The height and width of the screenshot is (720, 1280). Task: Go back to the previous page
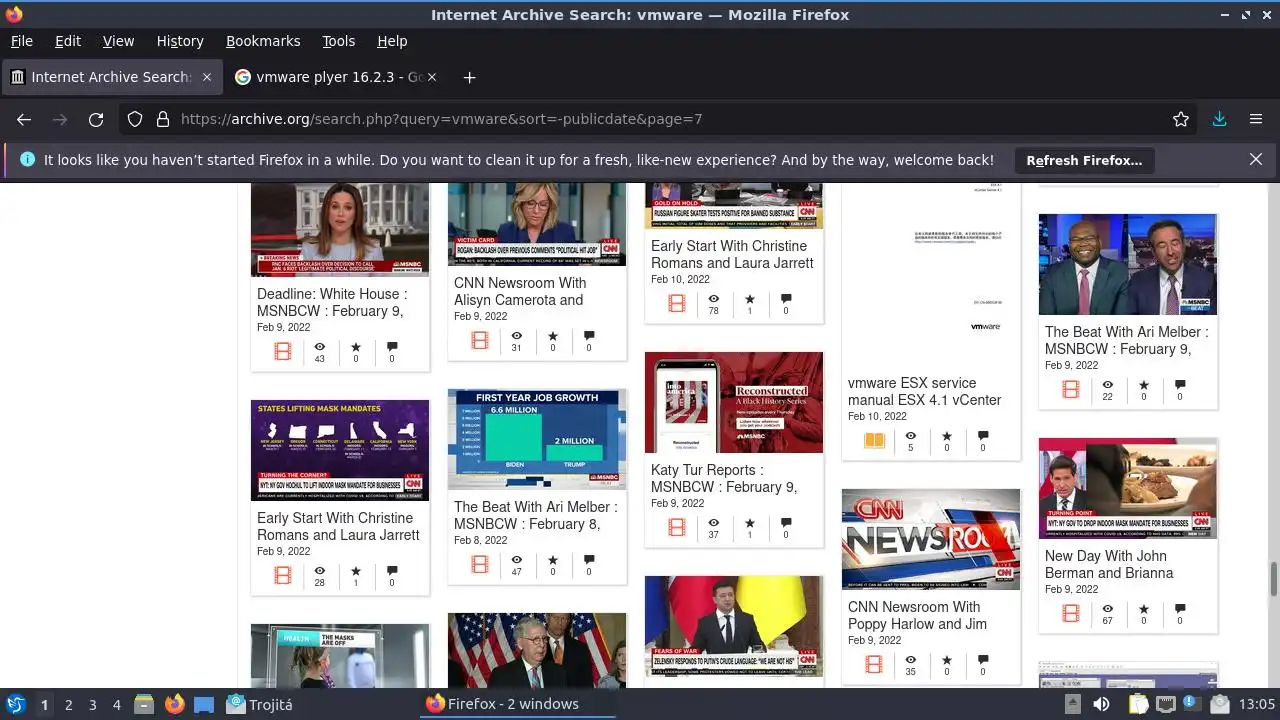(24, 119)
